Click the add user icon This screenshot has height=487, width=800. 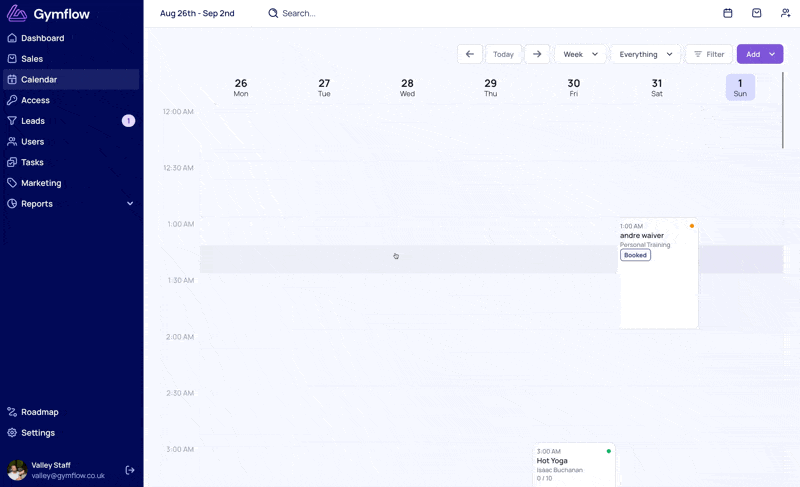pyautogui.click(x=786, y=13)
